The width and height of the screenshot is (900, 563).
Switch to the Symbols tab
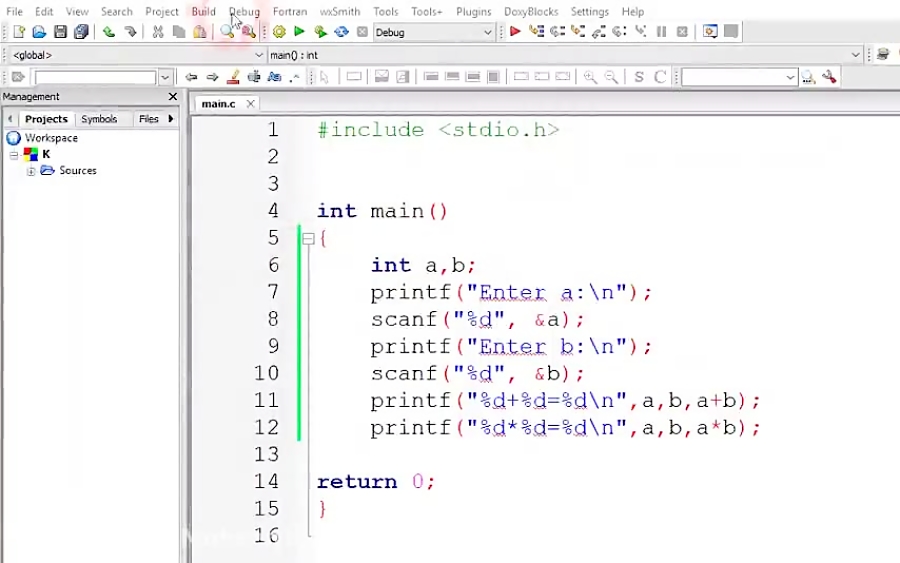pos(99,119)
